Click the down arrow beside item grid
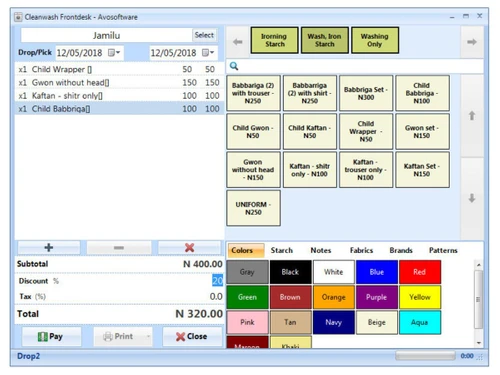This screenshot has width=500, height=375. pos(472,198)
